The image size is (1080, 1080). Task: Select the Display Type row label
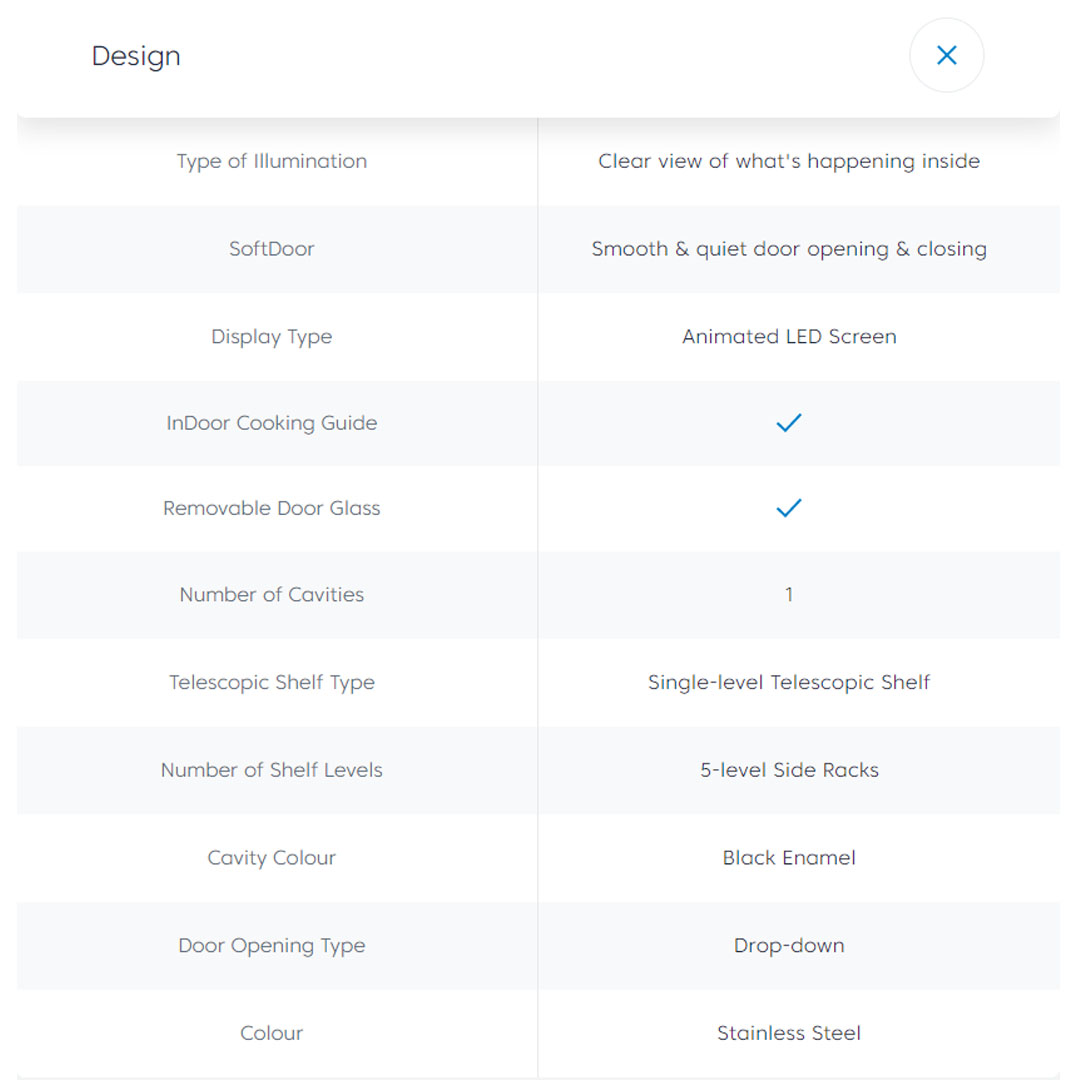pos(272,337)
